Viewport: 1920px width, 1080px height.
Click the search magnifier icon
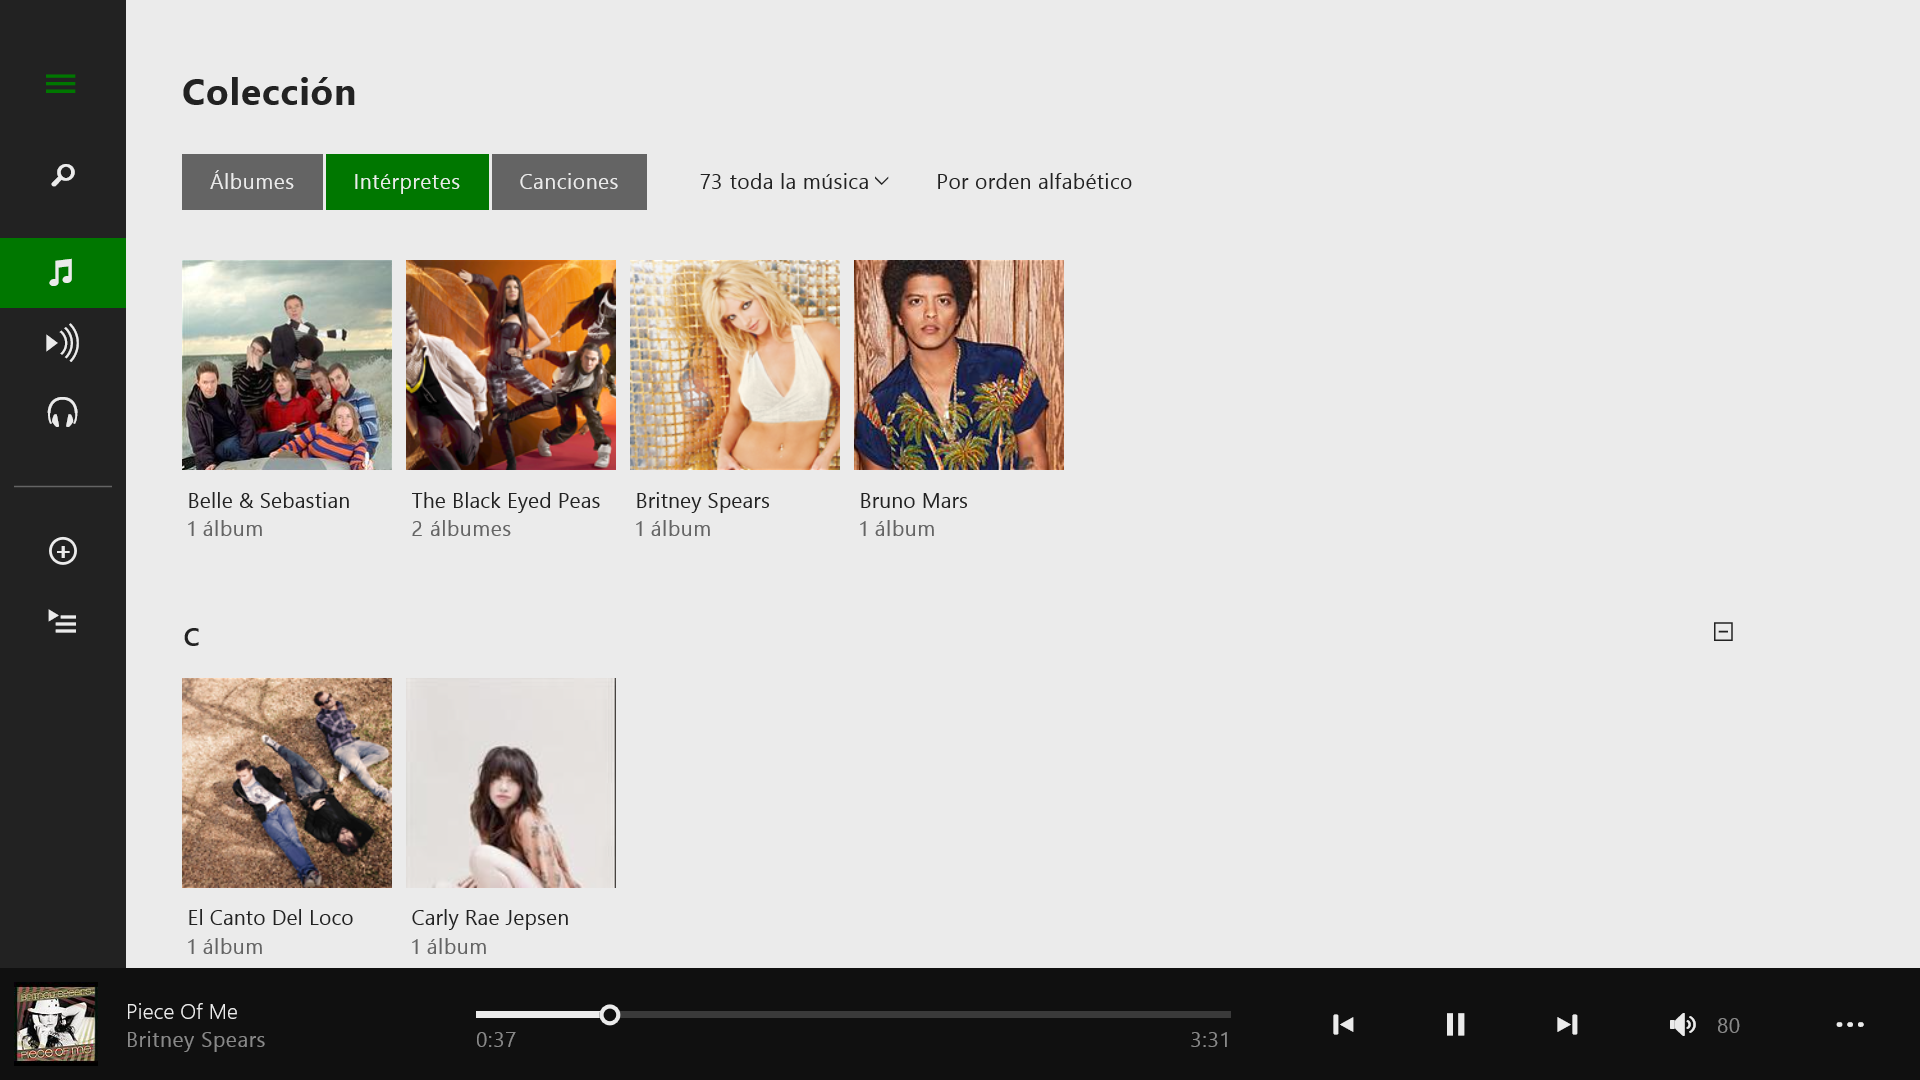click(x=62, y=175)
